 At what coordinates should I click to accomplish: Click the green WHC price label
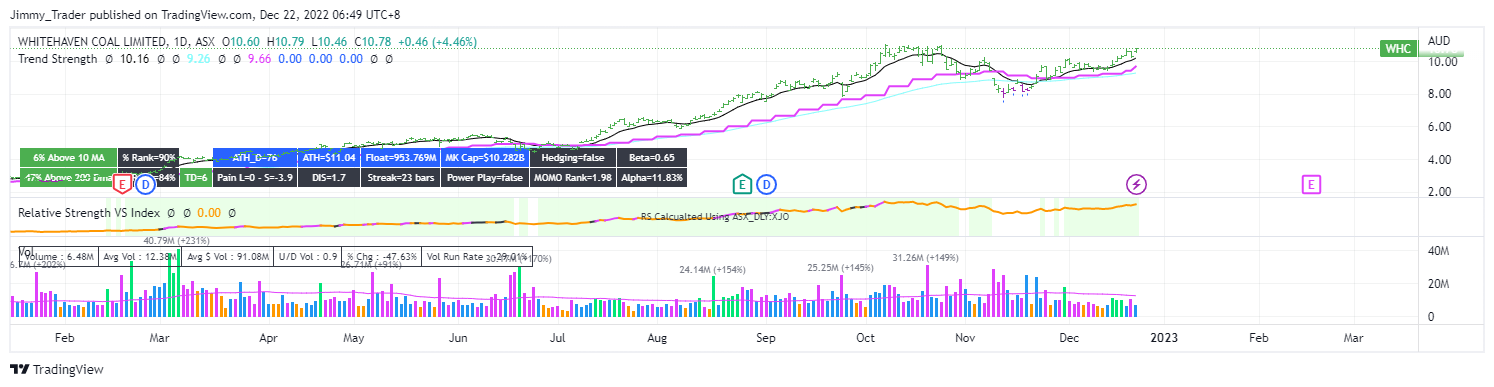(1398, 48)
